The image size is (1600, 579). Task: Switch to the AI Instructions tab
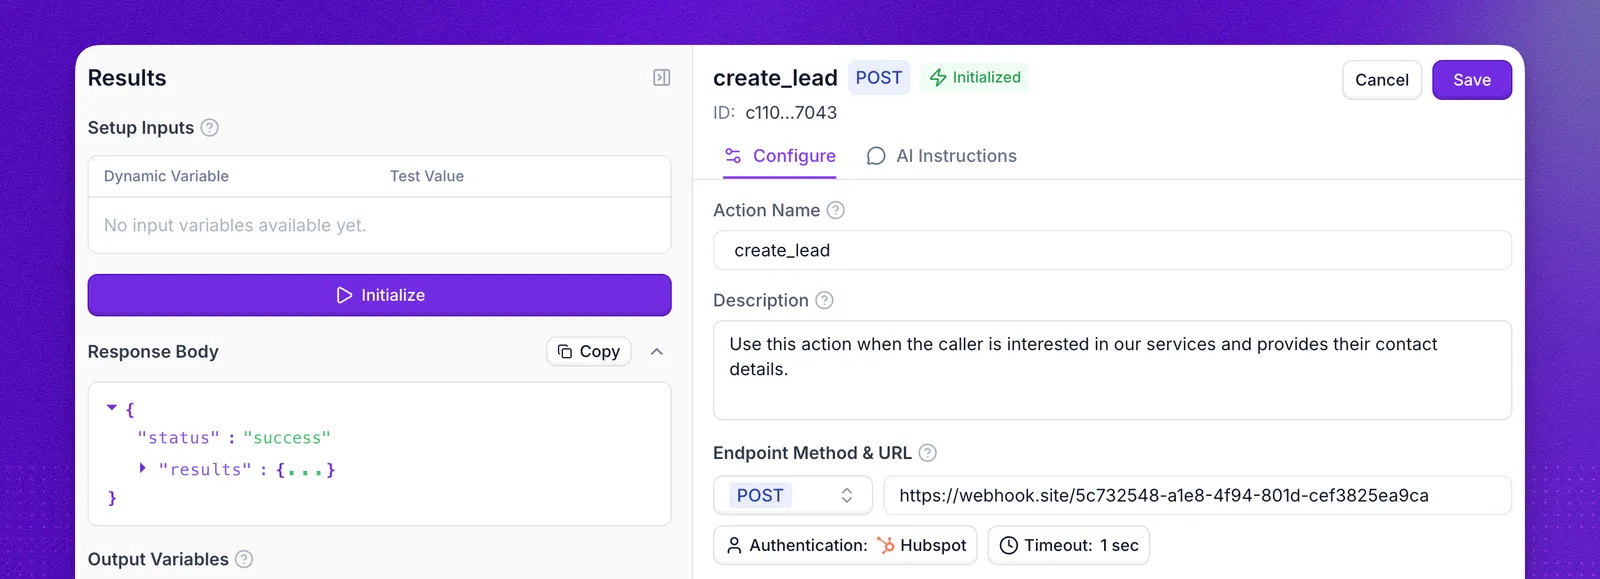point(942,156)
